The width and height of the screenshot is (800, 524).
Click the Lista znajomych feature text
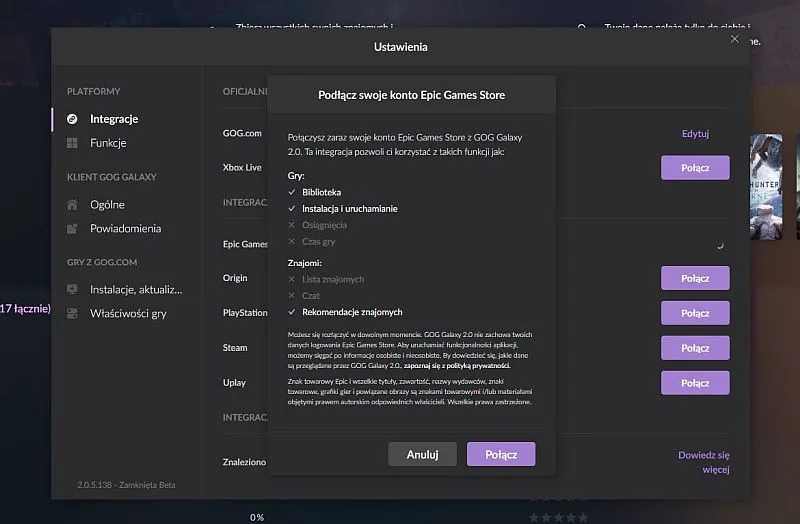pos(333,279)
